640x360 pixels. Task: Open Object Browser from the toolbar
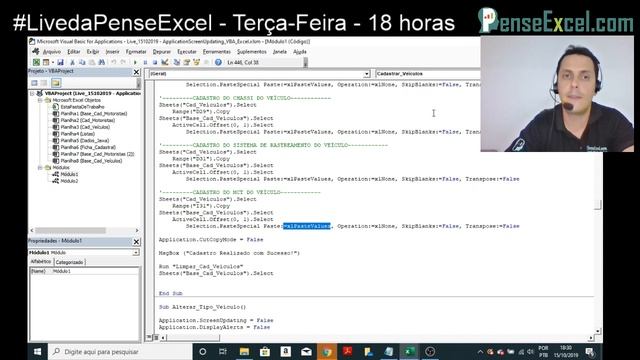(x=196, y=62)
